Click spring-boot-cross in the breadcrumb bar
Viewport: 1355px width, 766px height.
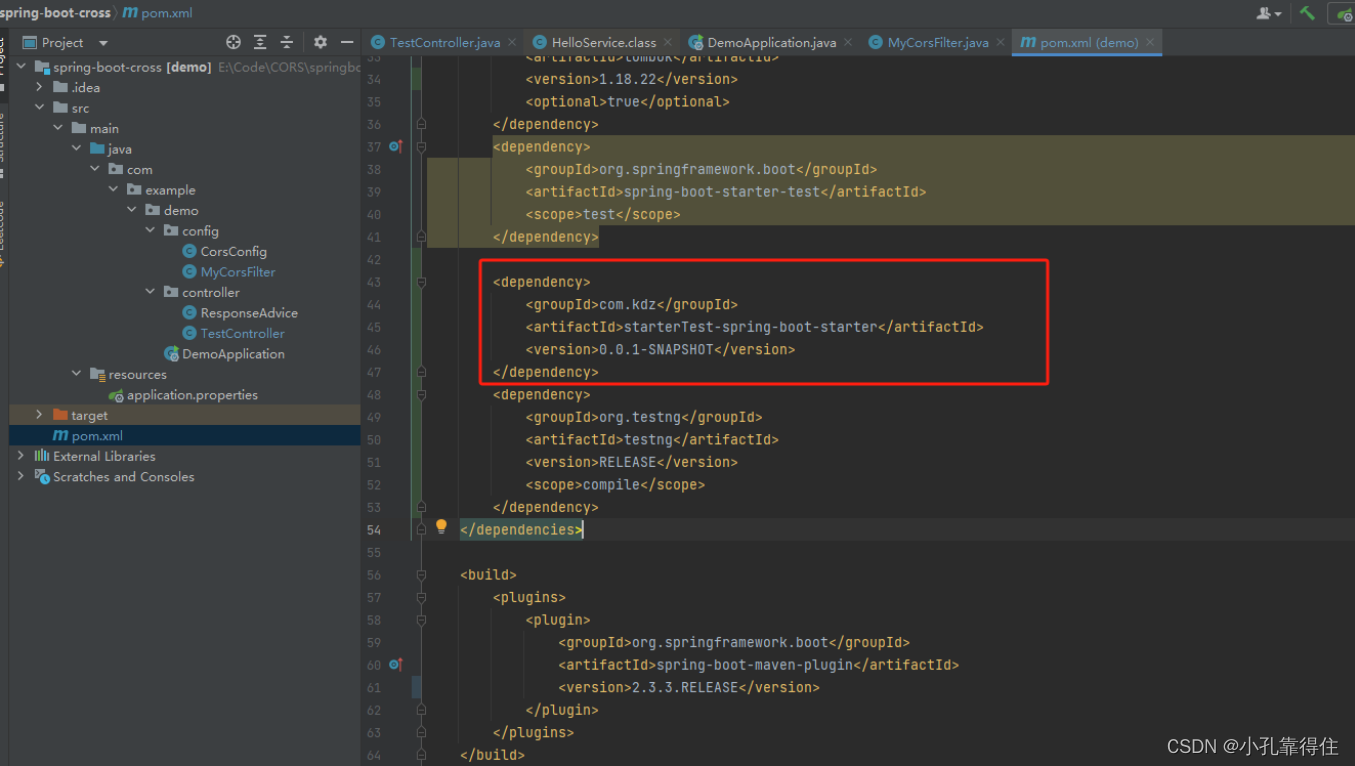(x=55, y=13)
